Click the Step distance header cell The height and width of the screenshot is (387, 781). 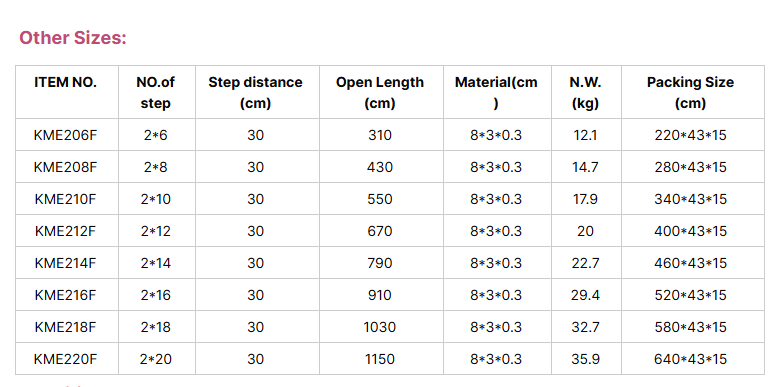click(x=256, y=93)
